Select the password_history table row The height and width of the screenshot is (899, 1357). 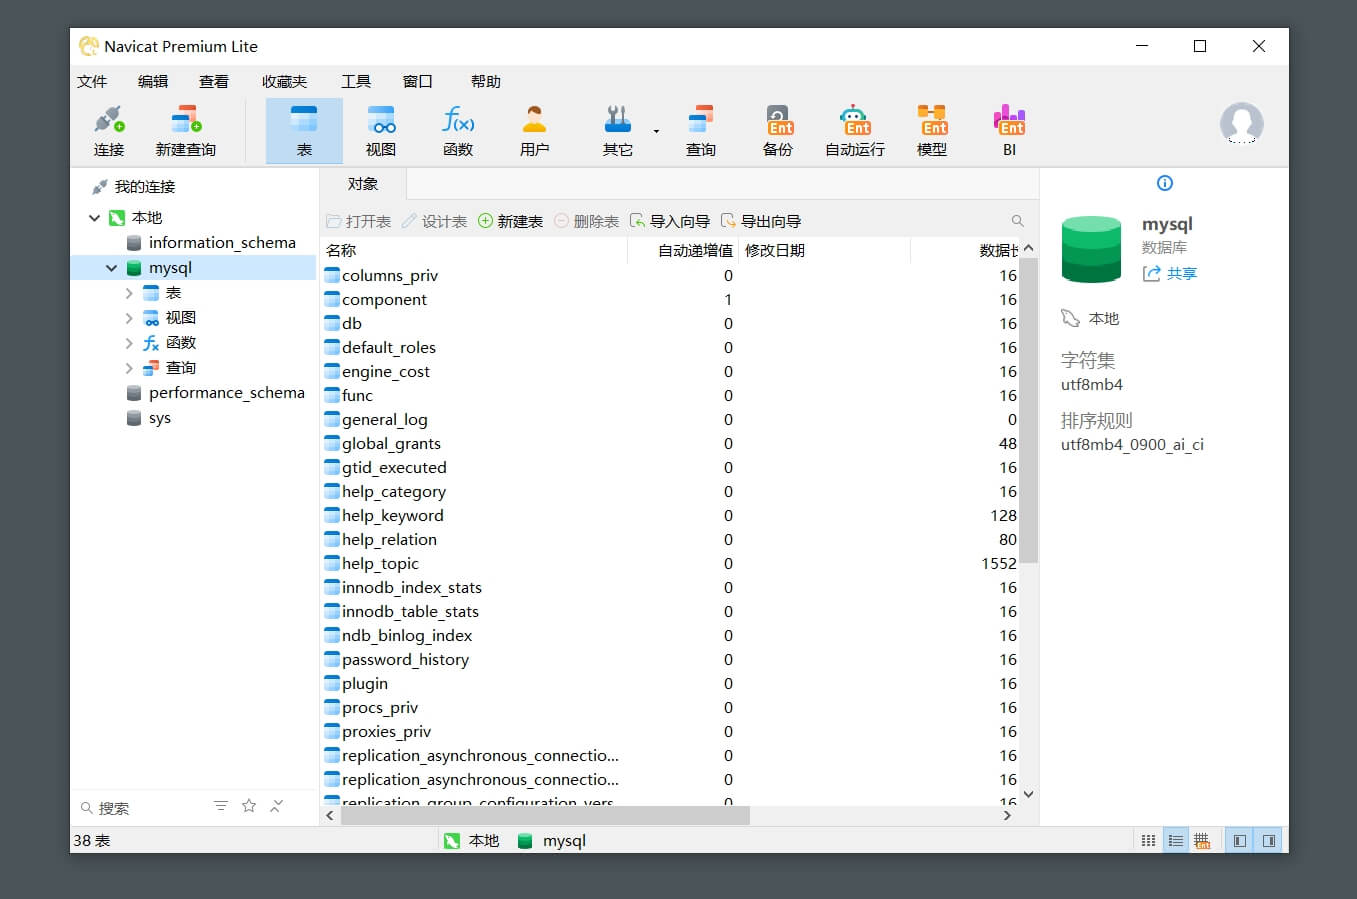click(670, 659)
